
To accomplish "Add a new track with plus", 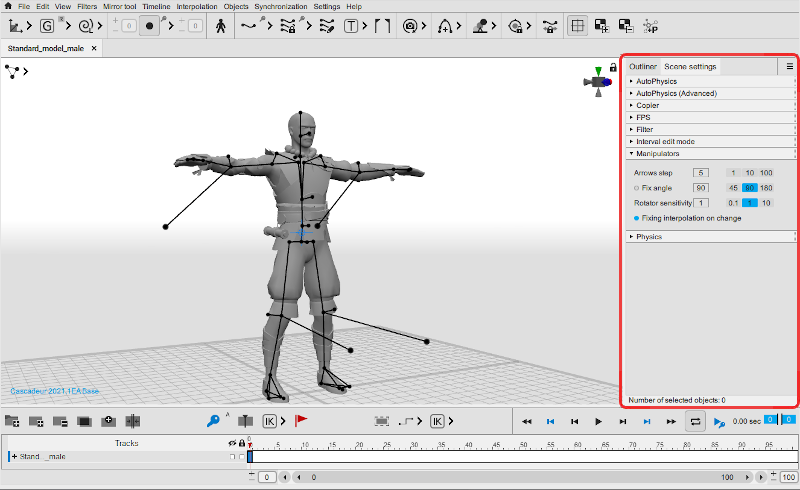I will (36, 421).
